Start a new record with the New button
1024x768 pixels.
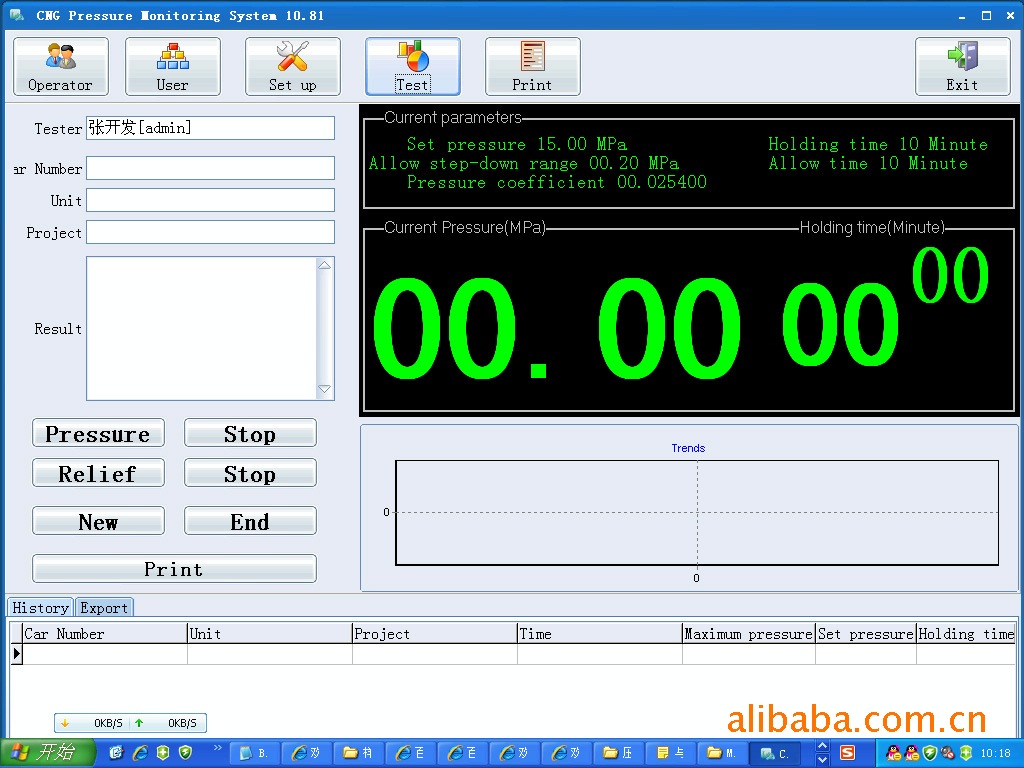coord(98,521)
